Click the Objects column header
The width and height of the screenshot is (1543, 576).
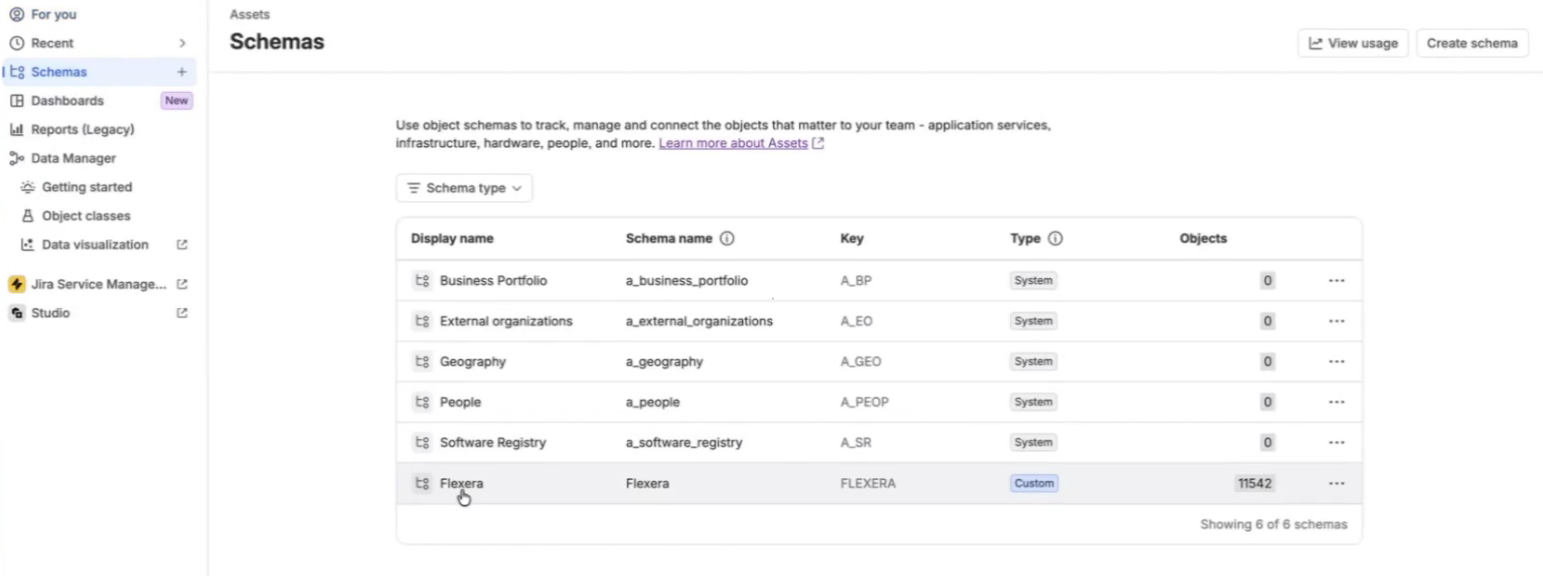click(x=1203, y=239)
